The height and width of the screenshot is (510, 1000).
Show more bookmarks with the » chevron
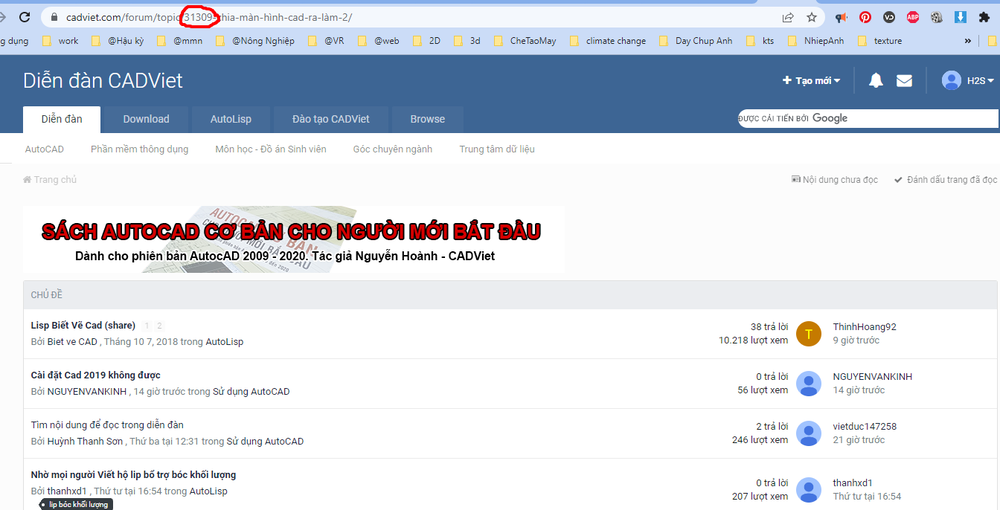pos(967,41)
